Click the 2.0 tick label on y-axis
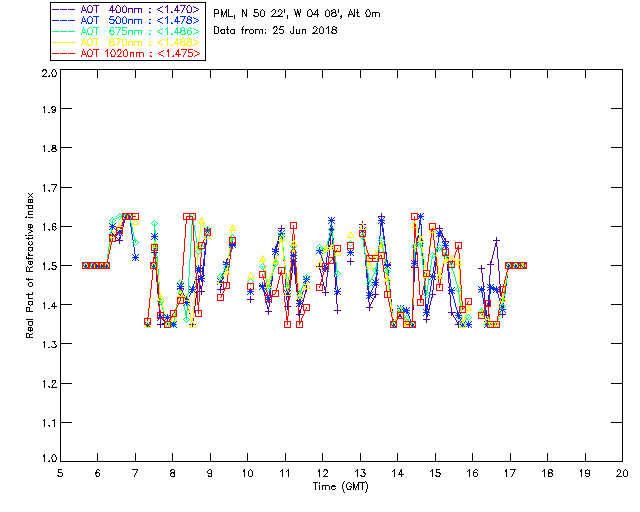The image size is (640, 512). tap(47, 74)
